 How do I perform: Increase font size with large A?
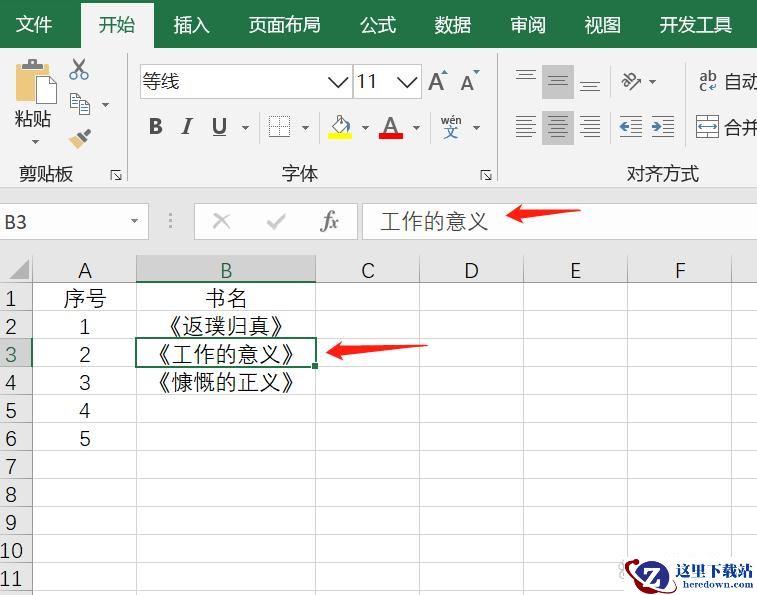point(438,81)
